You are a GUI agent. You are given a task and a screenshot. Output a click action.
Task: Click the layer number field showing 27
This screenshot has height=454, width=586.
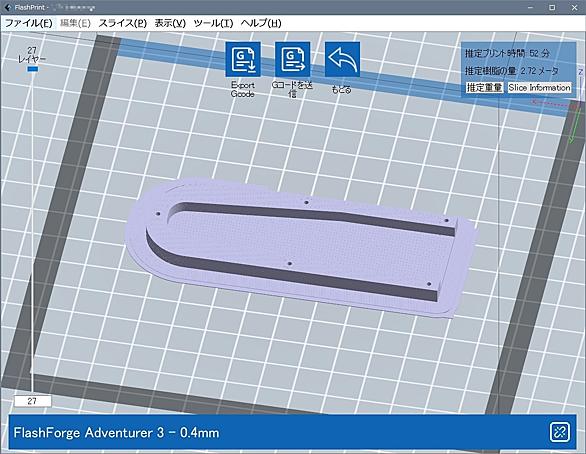point(33,401)
